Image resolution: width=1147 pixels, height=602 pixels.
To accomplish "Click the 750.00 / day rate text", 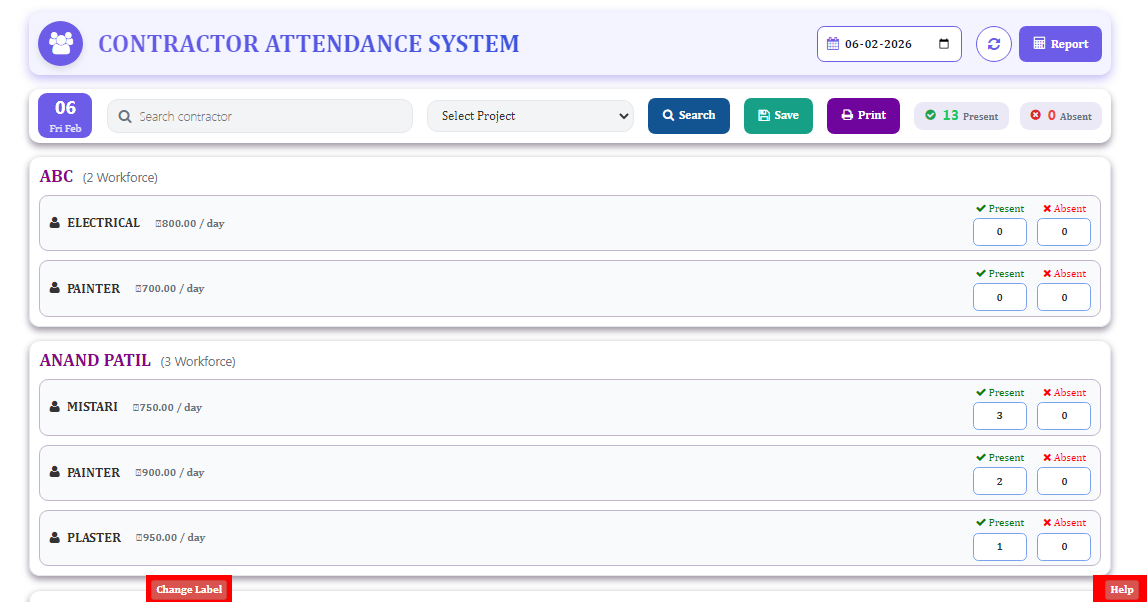I will pos(168,407).
